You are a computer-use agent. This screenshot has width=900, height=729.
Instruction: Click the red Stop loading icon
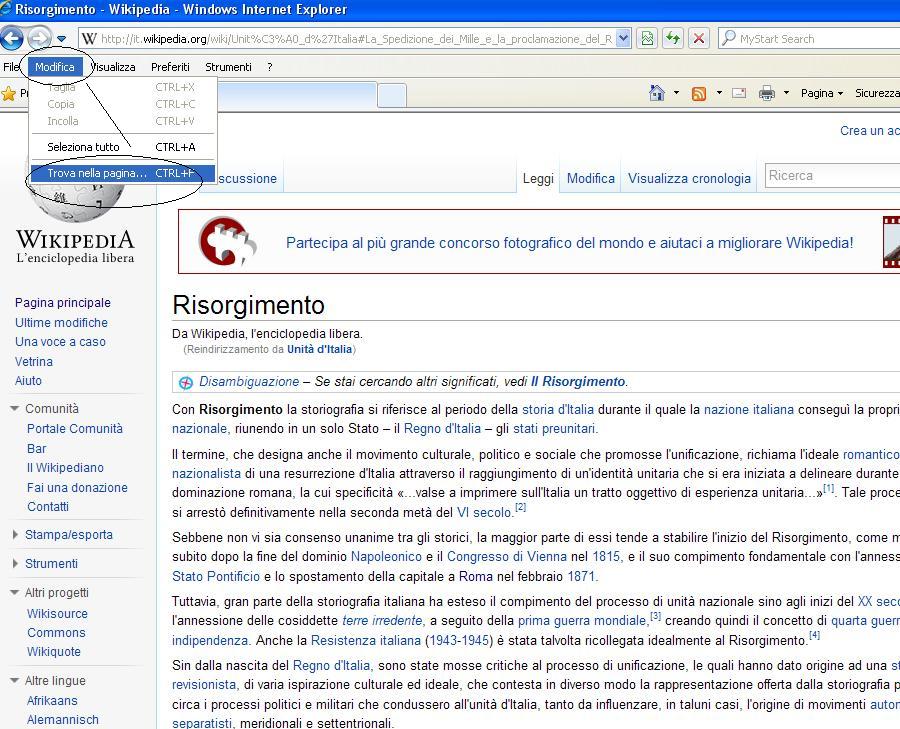tap(699, 38)
